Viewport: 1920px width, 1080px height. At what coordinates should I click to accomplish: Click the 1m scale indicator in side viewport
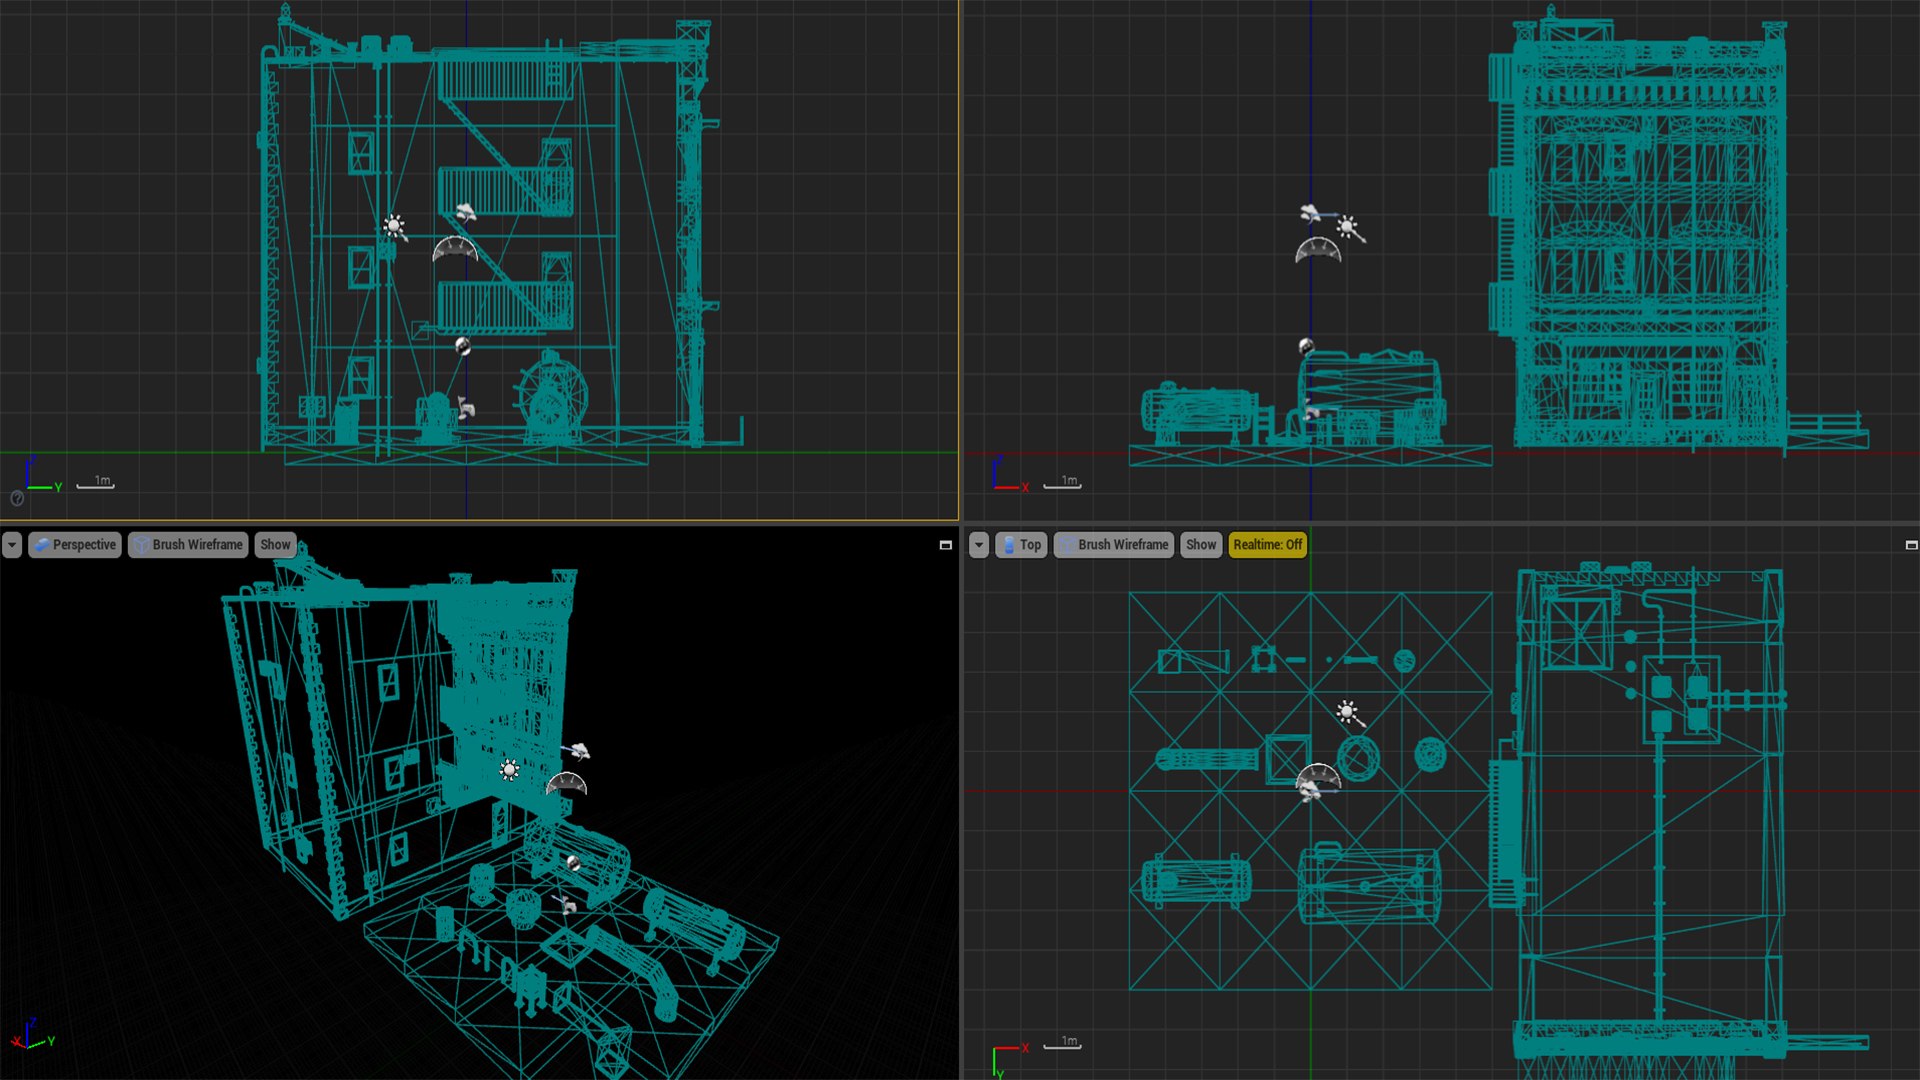point(96,482)
